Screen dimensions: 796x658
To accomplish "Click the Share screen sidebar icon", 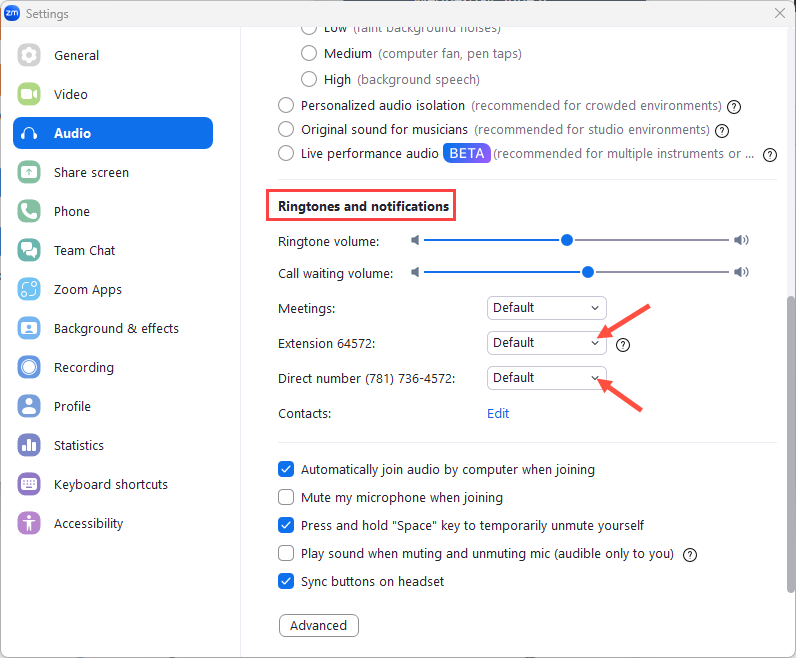I will 29,173.
